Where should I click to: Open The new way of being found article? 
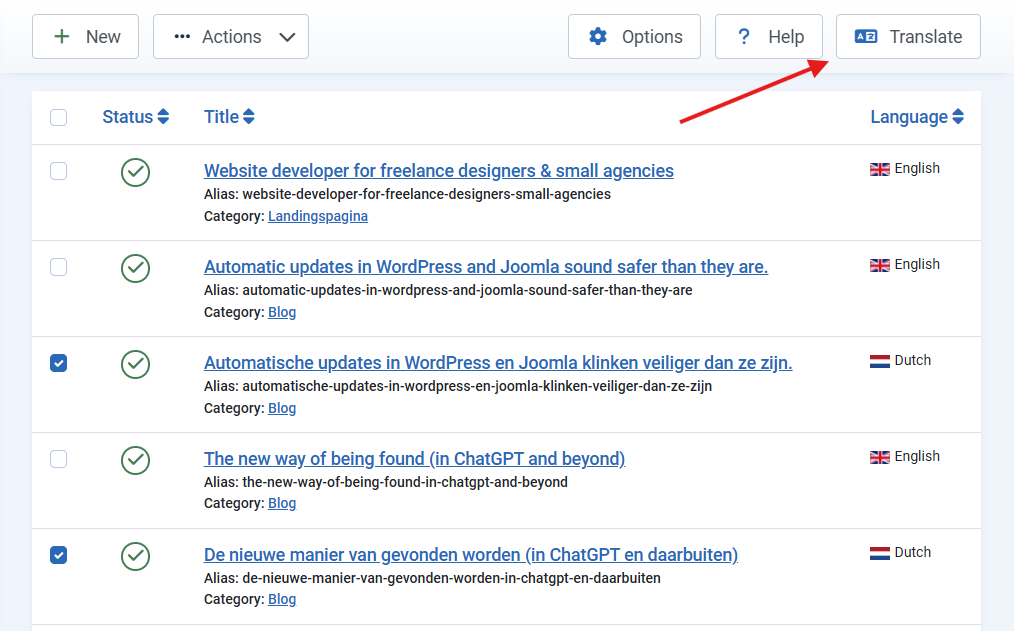[x=414, y=459]
